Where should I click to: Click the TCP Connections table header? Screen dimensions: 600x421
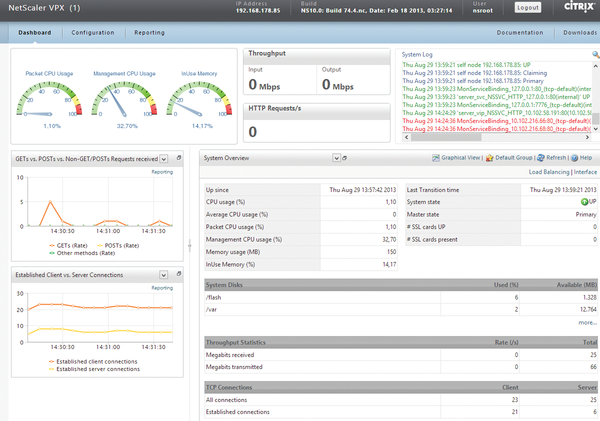pos(401,387)
